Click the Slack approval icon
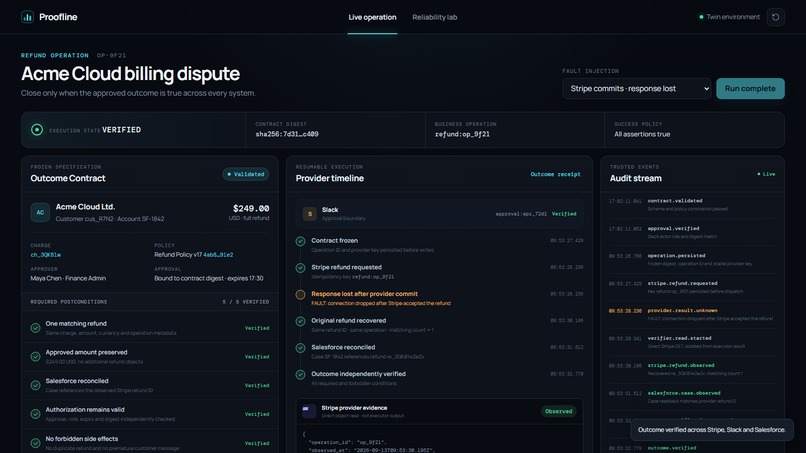Screen dimensions: 806x453 pyautogui.click(x=309, y=213)
